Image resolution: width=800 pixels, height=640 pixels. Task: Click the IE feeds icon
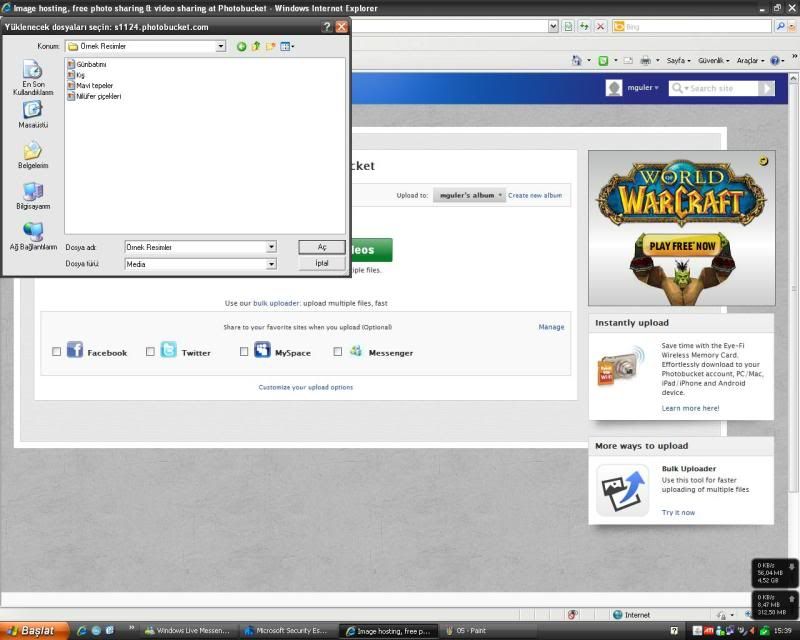[x=603, y=61]
